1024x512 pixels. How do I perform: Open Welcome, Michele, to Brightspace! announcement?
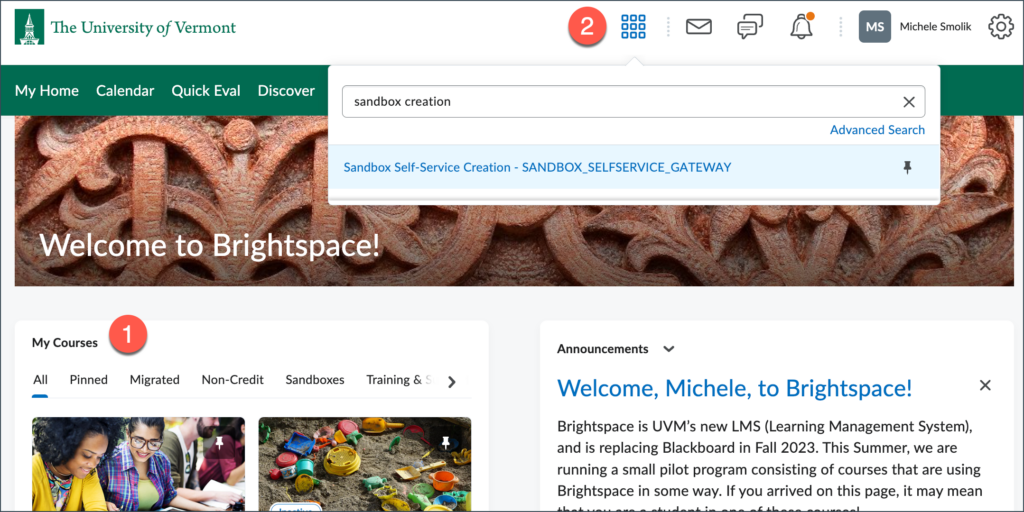coord(735,389)
